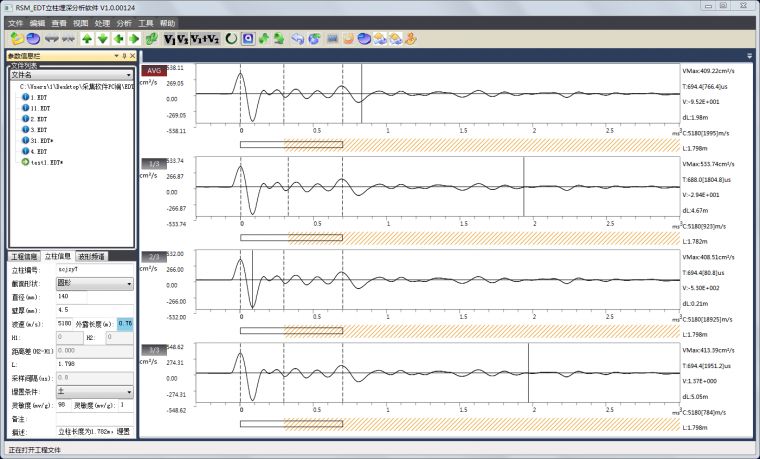
Task: Click the V1+V2 combined channel button
Action: tap(205, 39)
